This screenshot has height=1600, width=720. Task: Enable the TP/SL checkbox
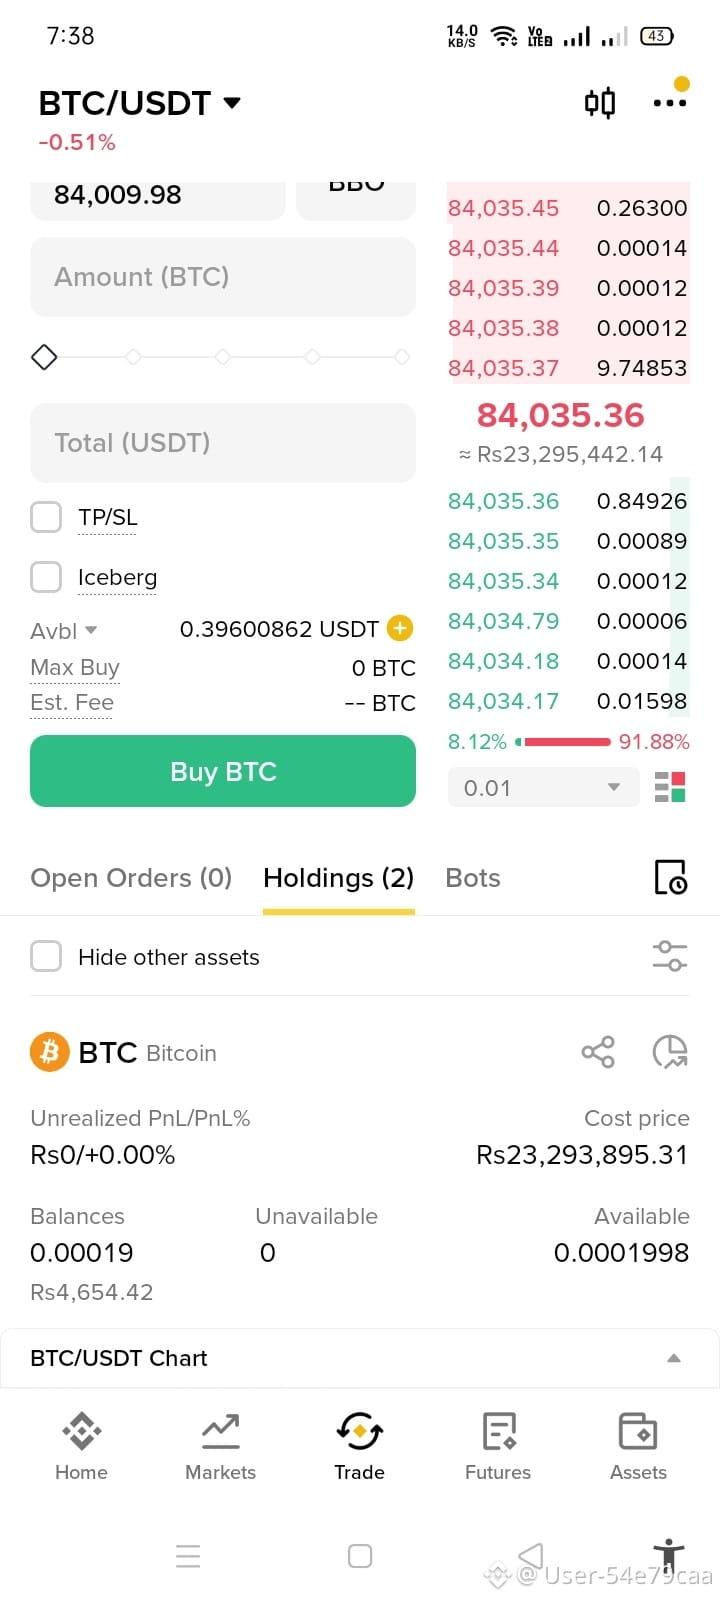[x=46, y=517]
